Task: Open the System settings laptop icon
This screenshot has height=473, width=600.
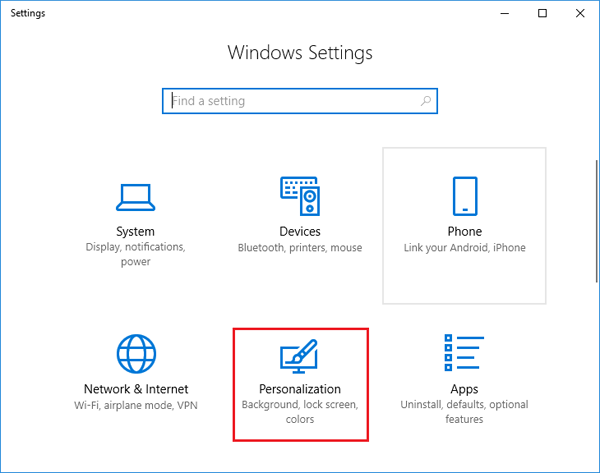Action: pos(135,197)
